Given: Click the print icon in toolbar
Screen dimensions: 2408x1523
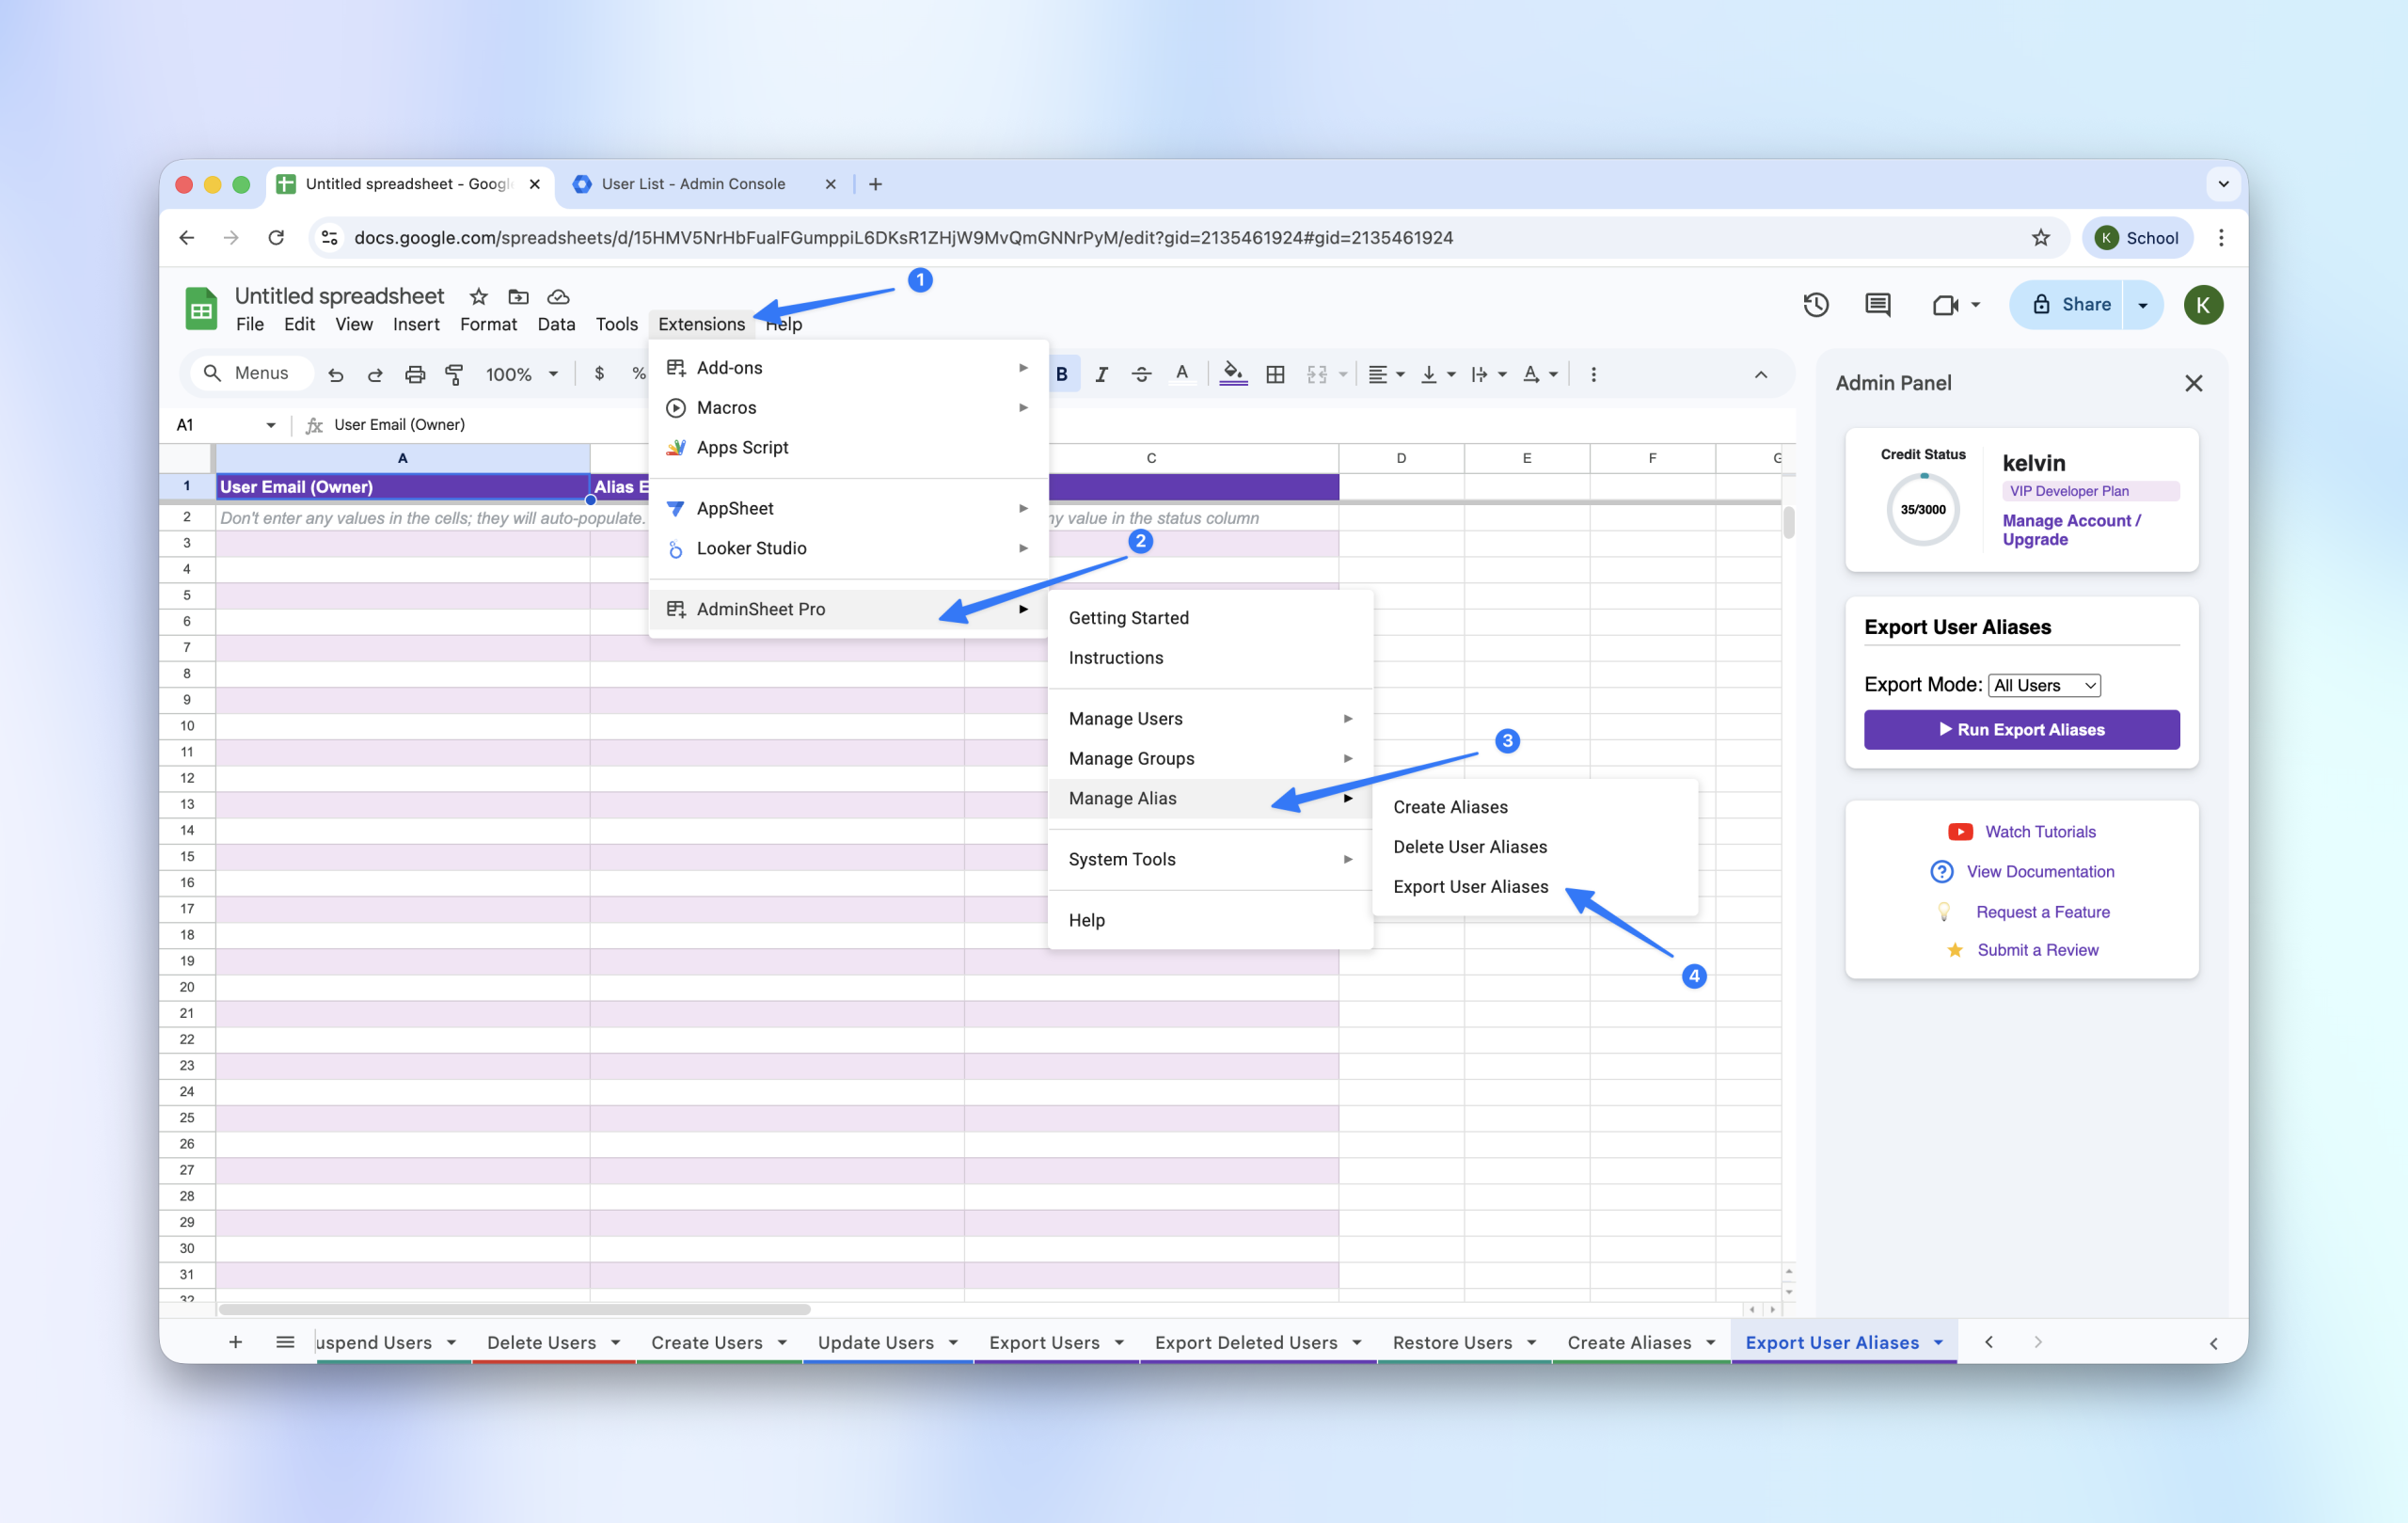Looking at the screenshot, I should 414,374.
